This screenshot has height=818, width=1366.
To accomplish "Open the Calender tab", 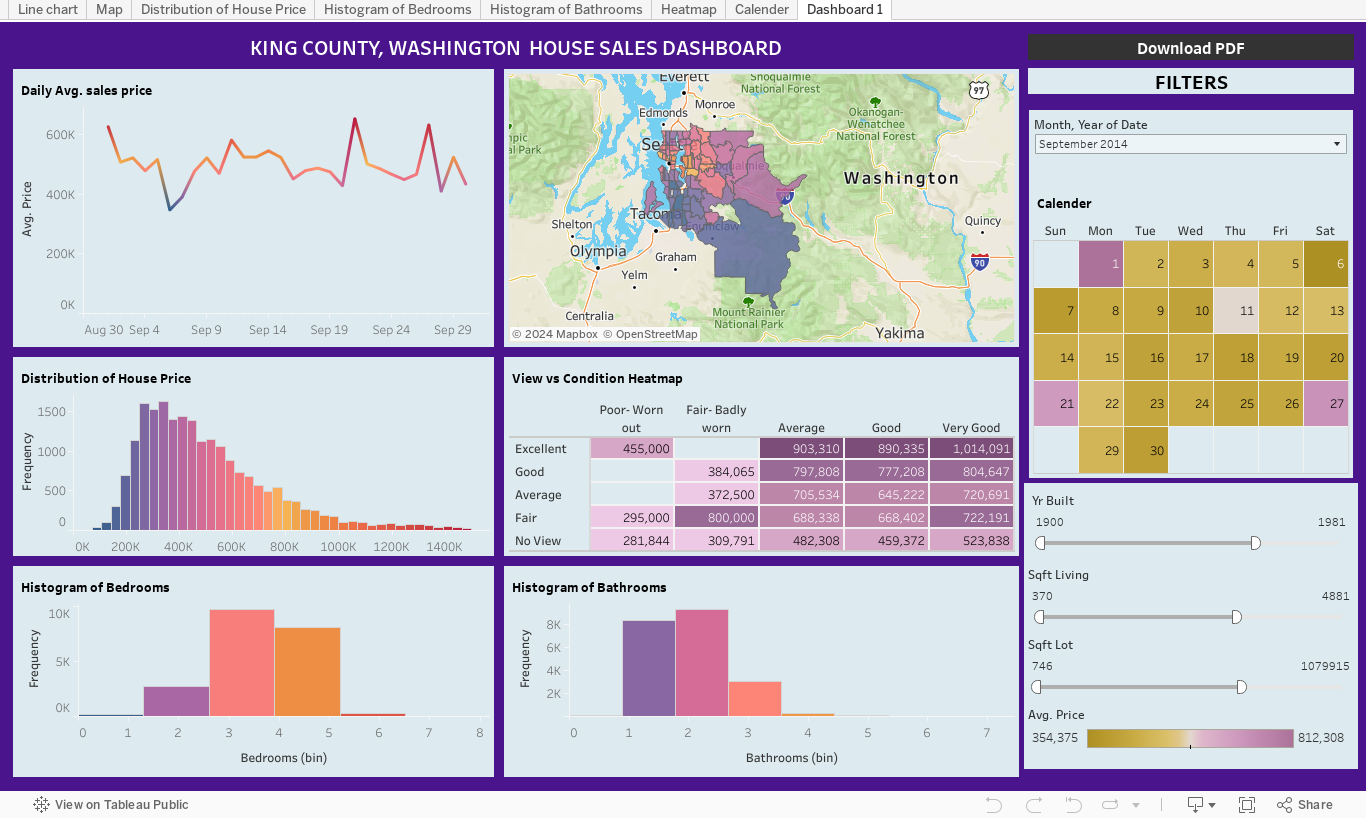I will [762, 9].
